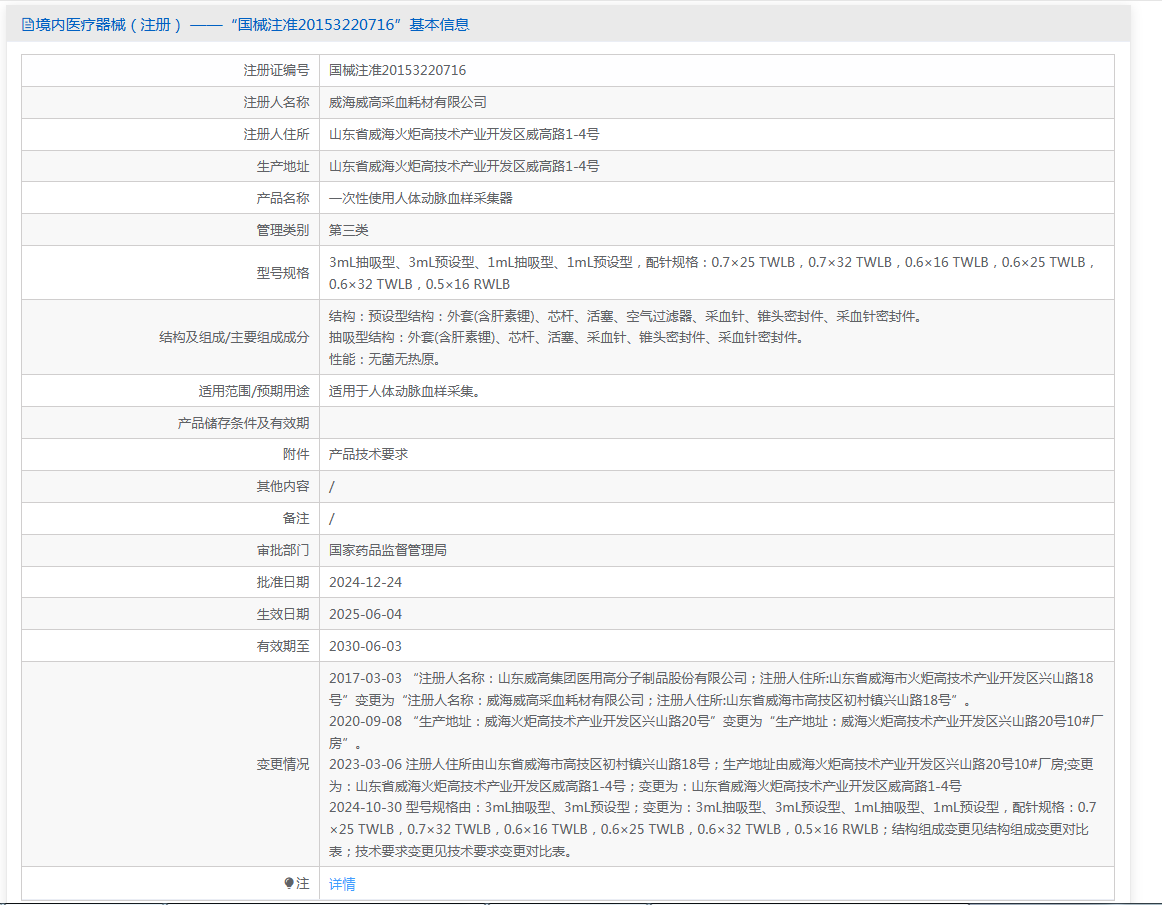Click the document icon before 境内医疗器械 title
This screenshot has height=905, width=1162.
point(27,25)
